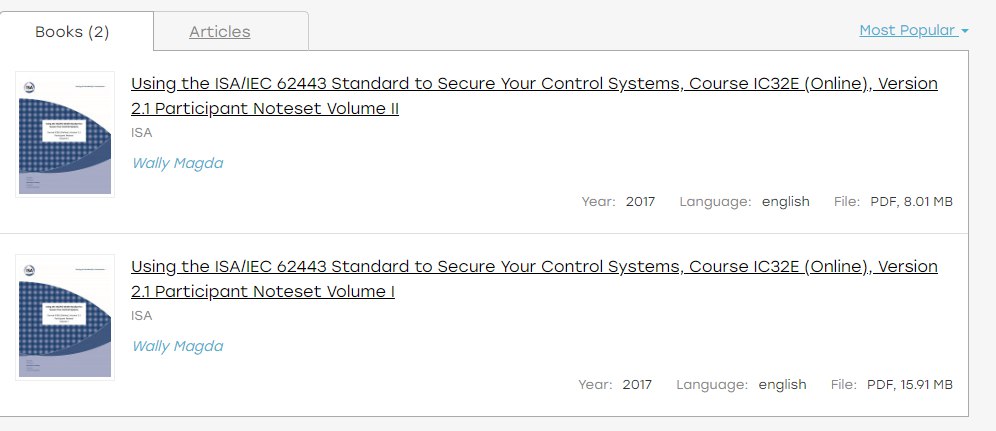
Task: Click the year 2017 on the Volume II entry
Action: 640,202
